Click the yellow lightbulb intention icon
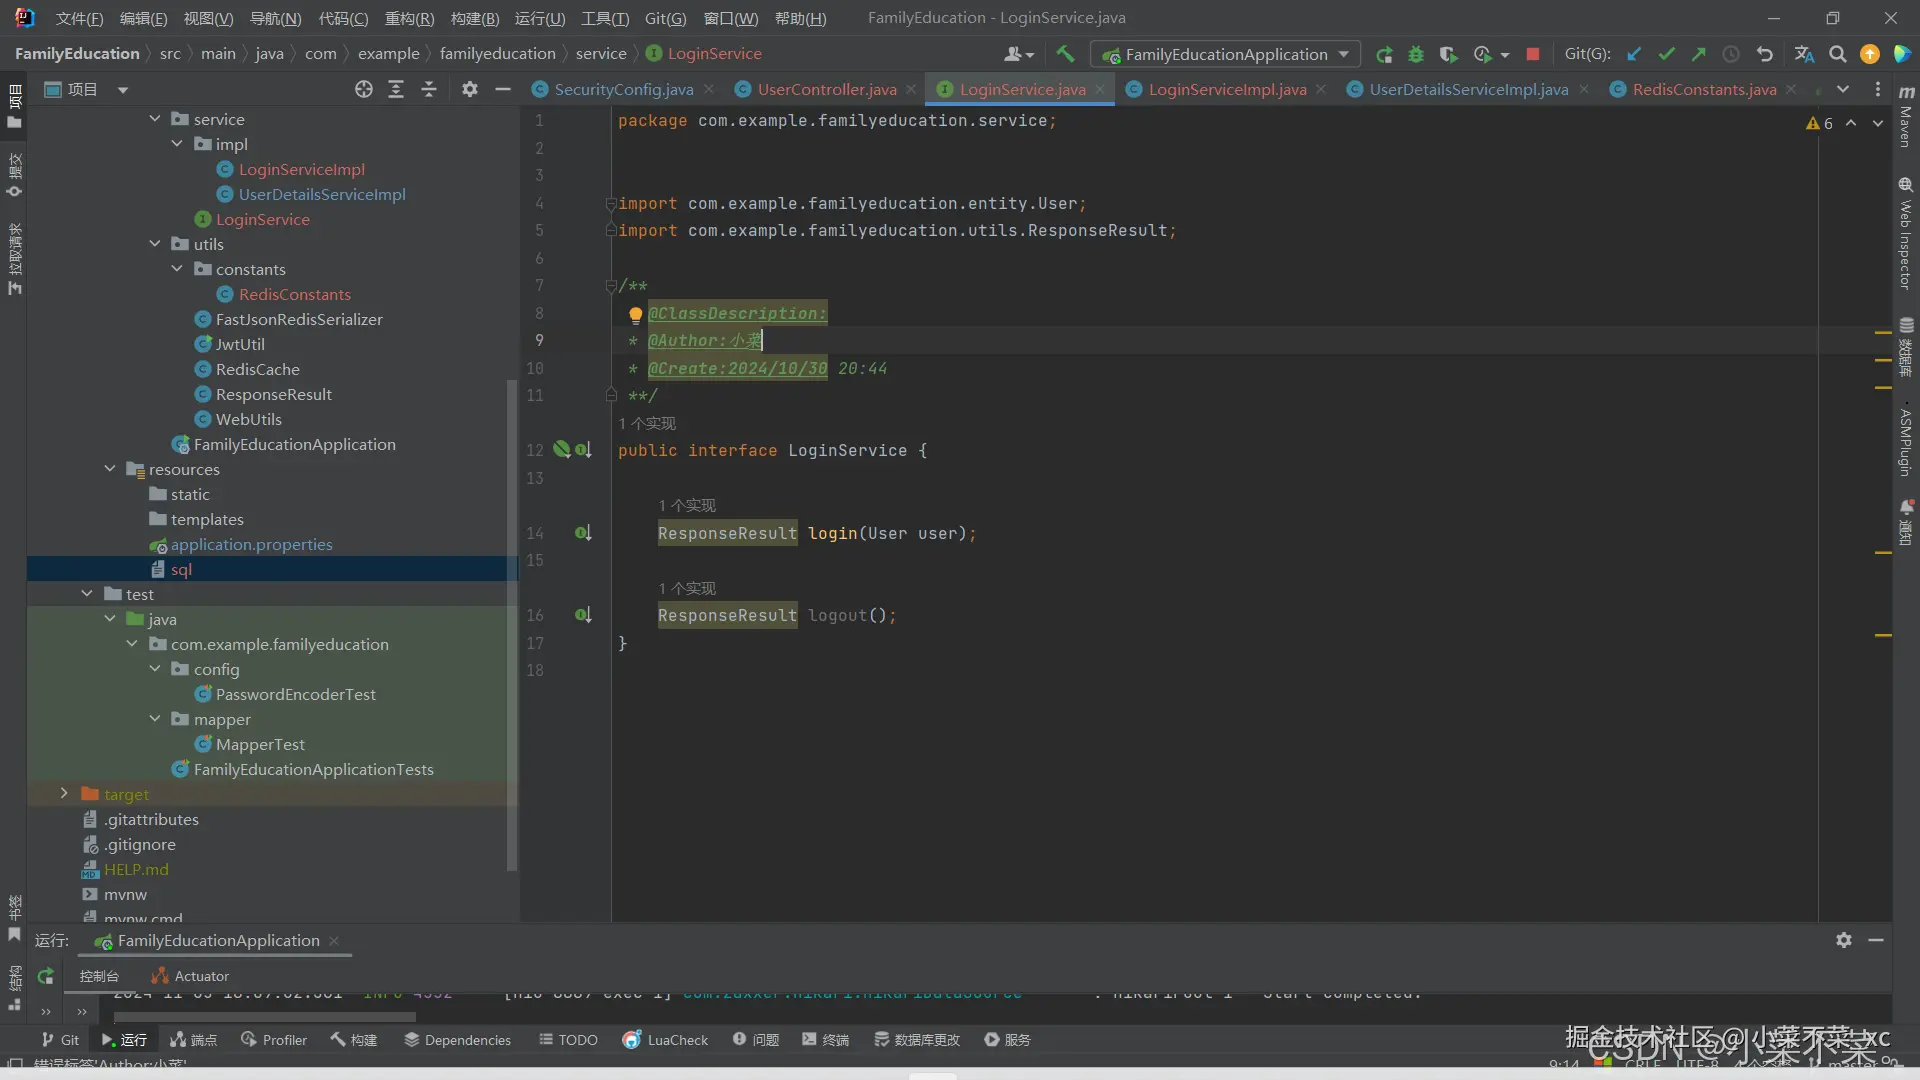Viewport: 1920px width, 1080px height. (x=635, y=315)
